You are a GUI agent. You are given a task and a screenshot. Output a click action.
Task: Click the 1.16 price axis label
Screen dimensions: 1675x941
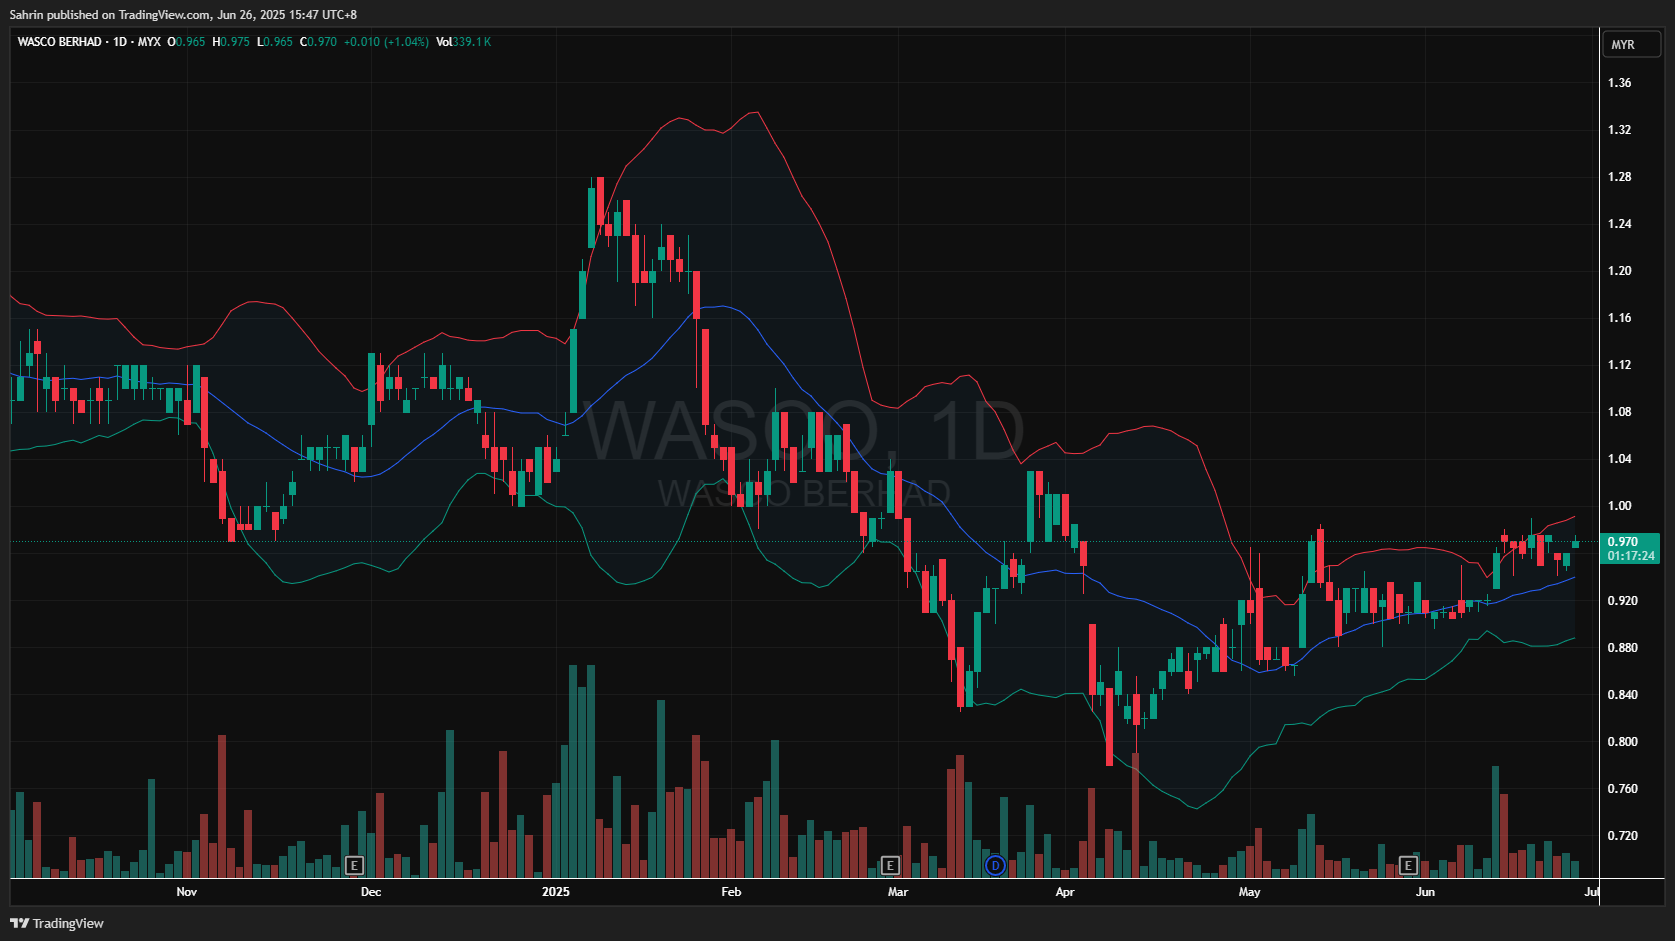pyautogui.click(x=1619, y=318)
